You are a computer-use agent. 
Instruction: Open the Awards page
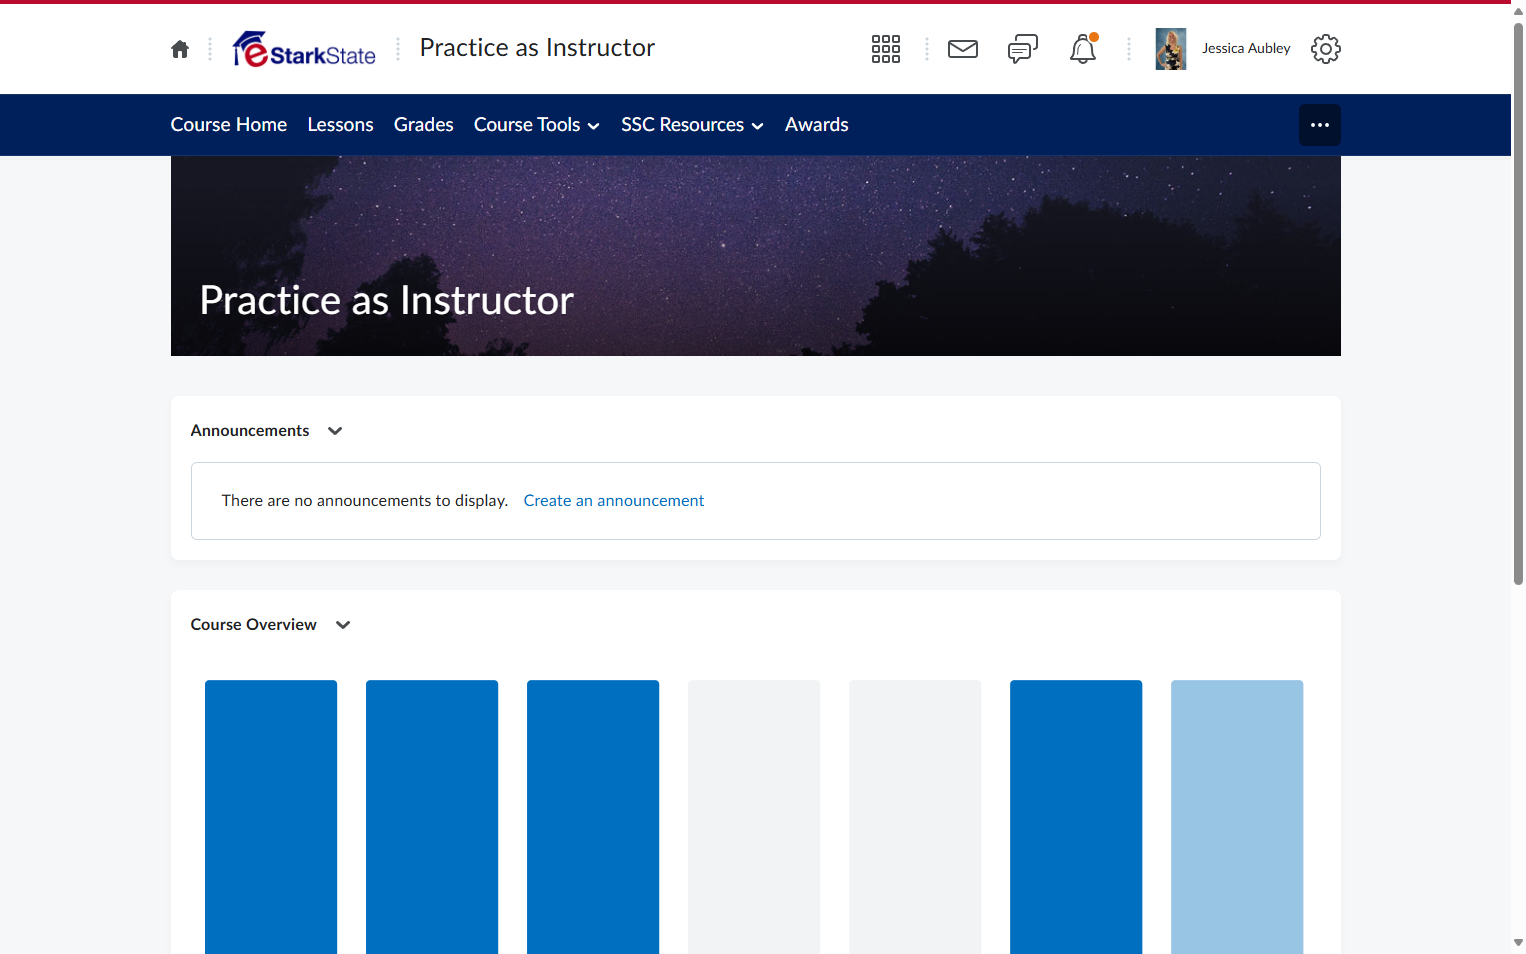point(817,125)
